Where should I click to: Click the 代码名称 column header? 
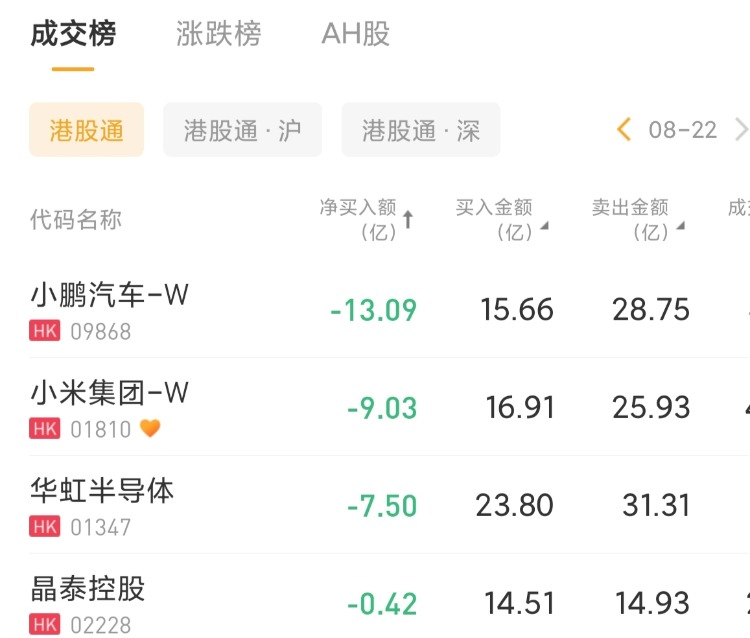coord(76,220)
